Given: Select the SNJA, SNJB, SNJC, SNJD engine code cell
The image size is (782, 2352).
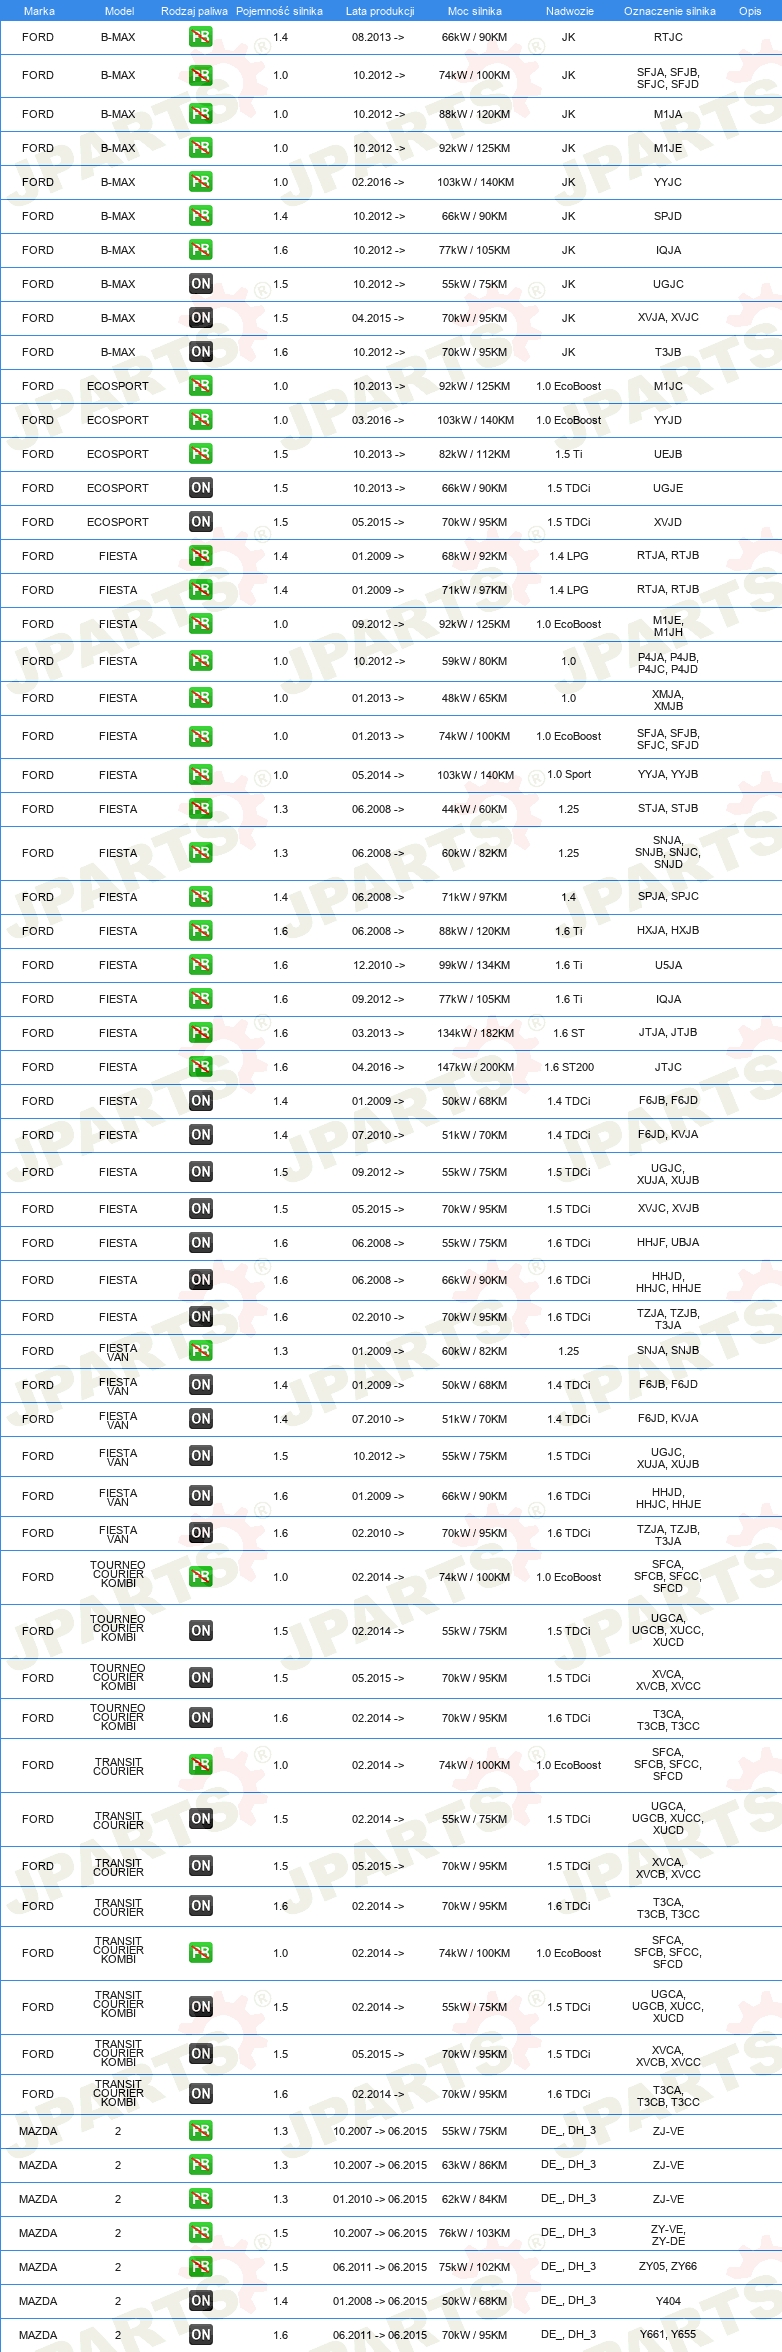Looking at the screenshot, I should point(668,852).
